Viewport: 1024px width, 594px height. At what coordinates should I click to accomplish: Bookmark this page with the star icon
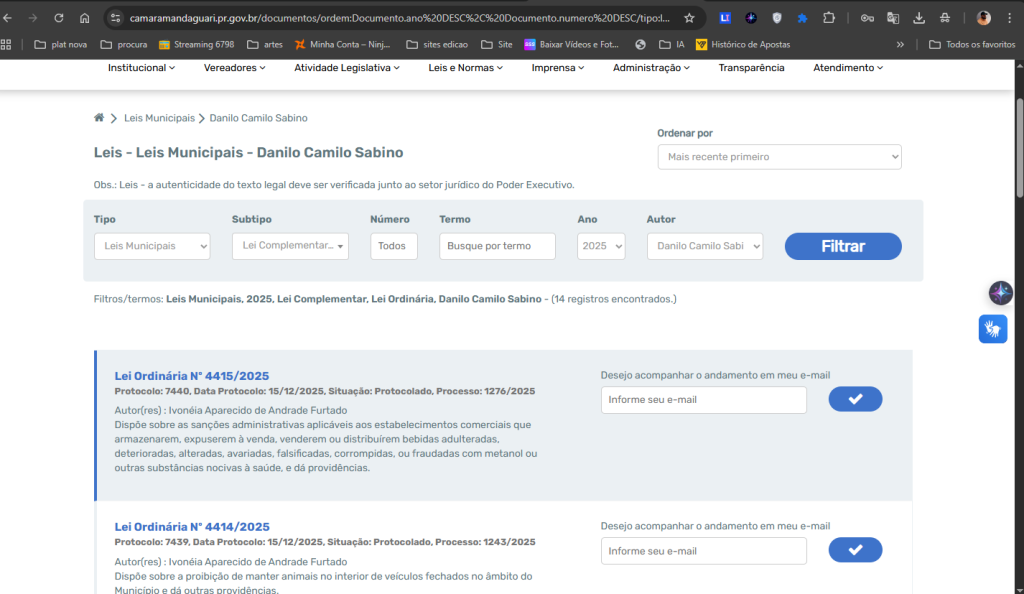[689, 18]
